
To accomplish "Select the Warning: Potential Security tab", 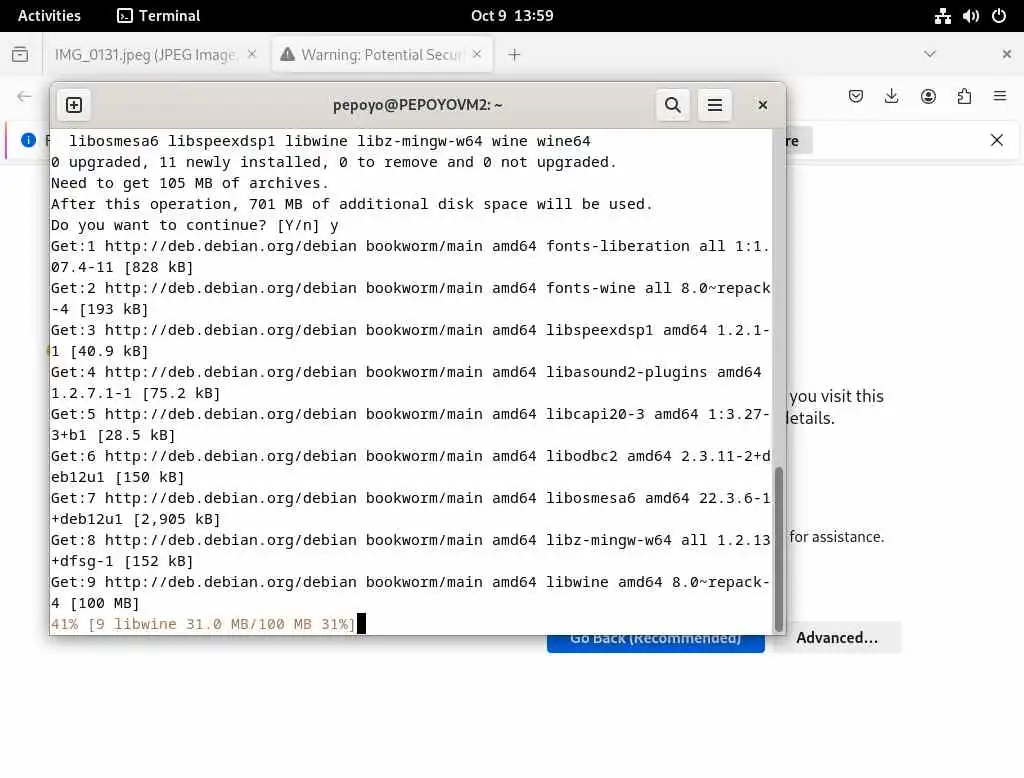I will pos(382,55).
